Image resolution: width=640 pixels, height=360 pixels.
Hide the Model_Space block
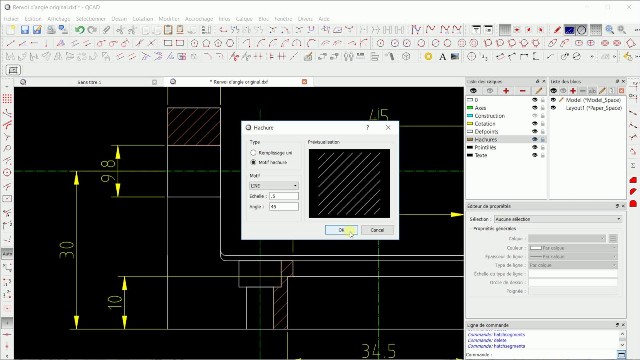pyautogui.click(x=553, y=100)
